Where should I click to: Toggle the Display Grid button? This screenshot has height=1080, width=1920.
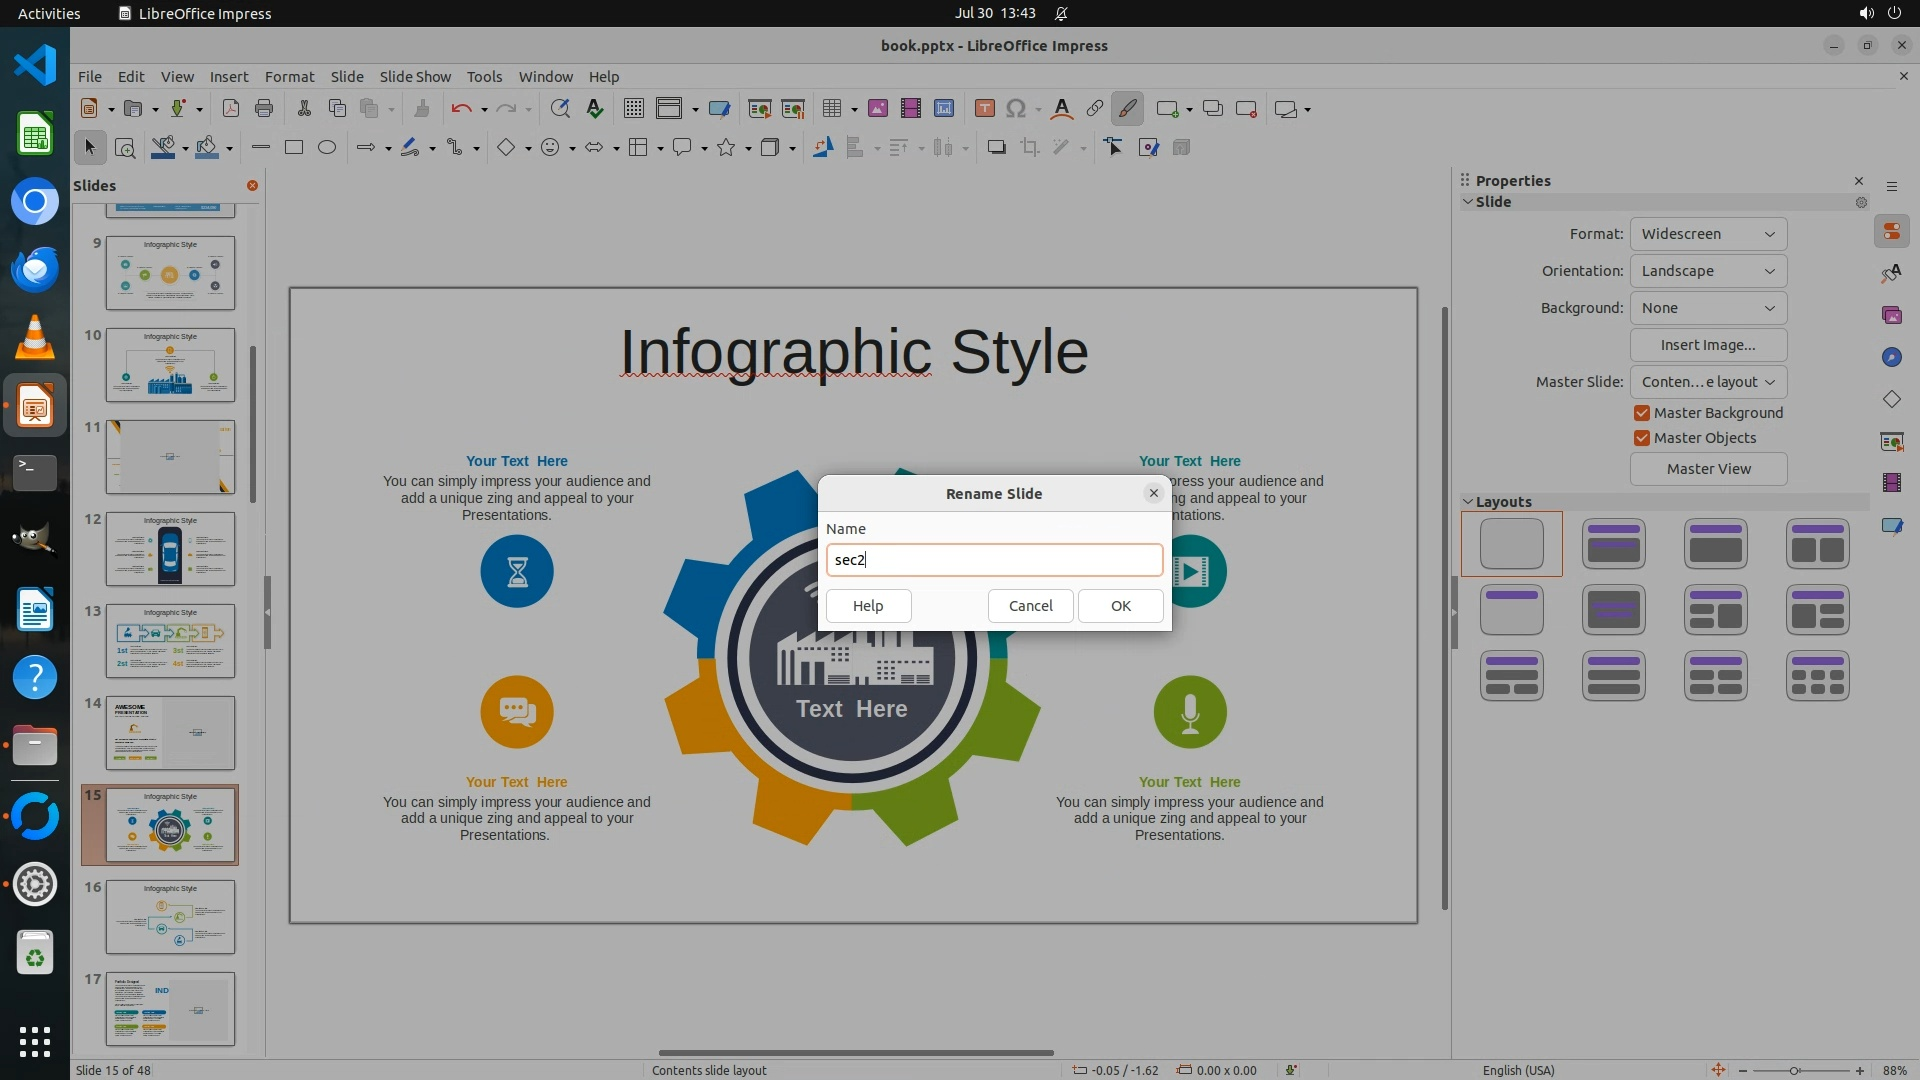click(634, 109)
